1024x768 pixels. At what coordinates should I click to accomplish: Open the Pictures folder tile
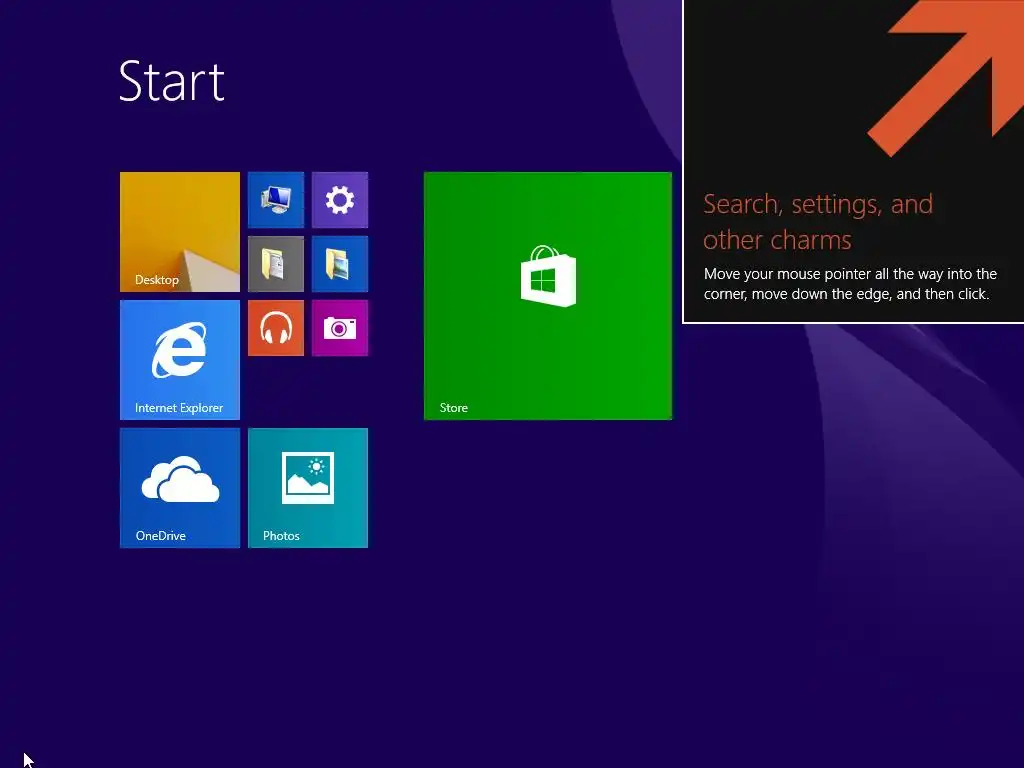pyautogui.click(x=340, y=264)
